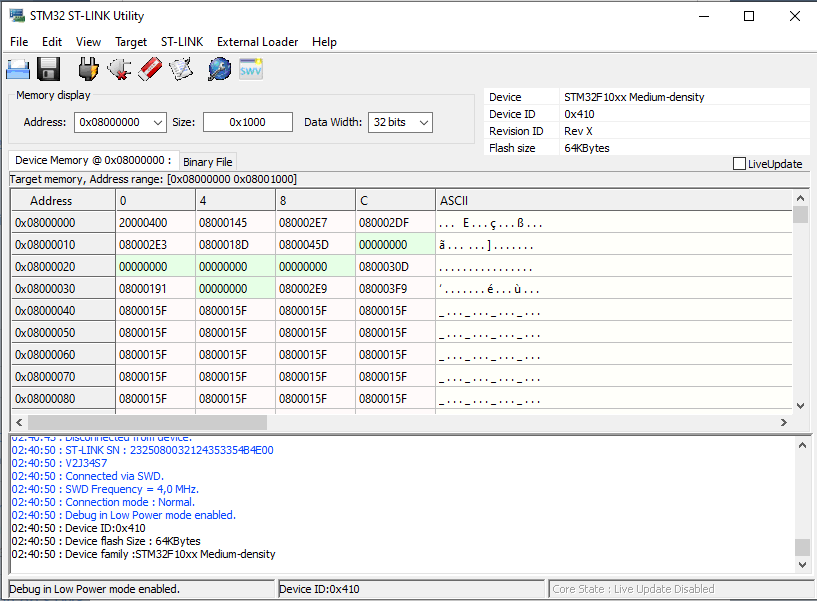Click log line SWD Frequency = 4,0 MHz
The image size is (817, 601).
pyautogui.click(x=105, y=489)
